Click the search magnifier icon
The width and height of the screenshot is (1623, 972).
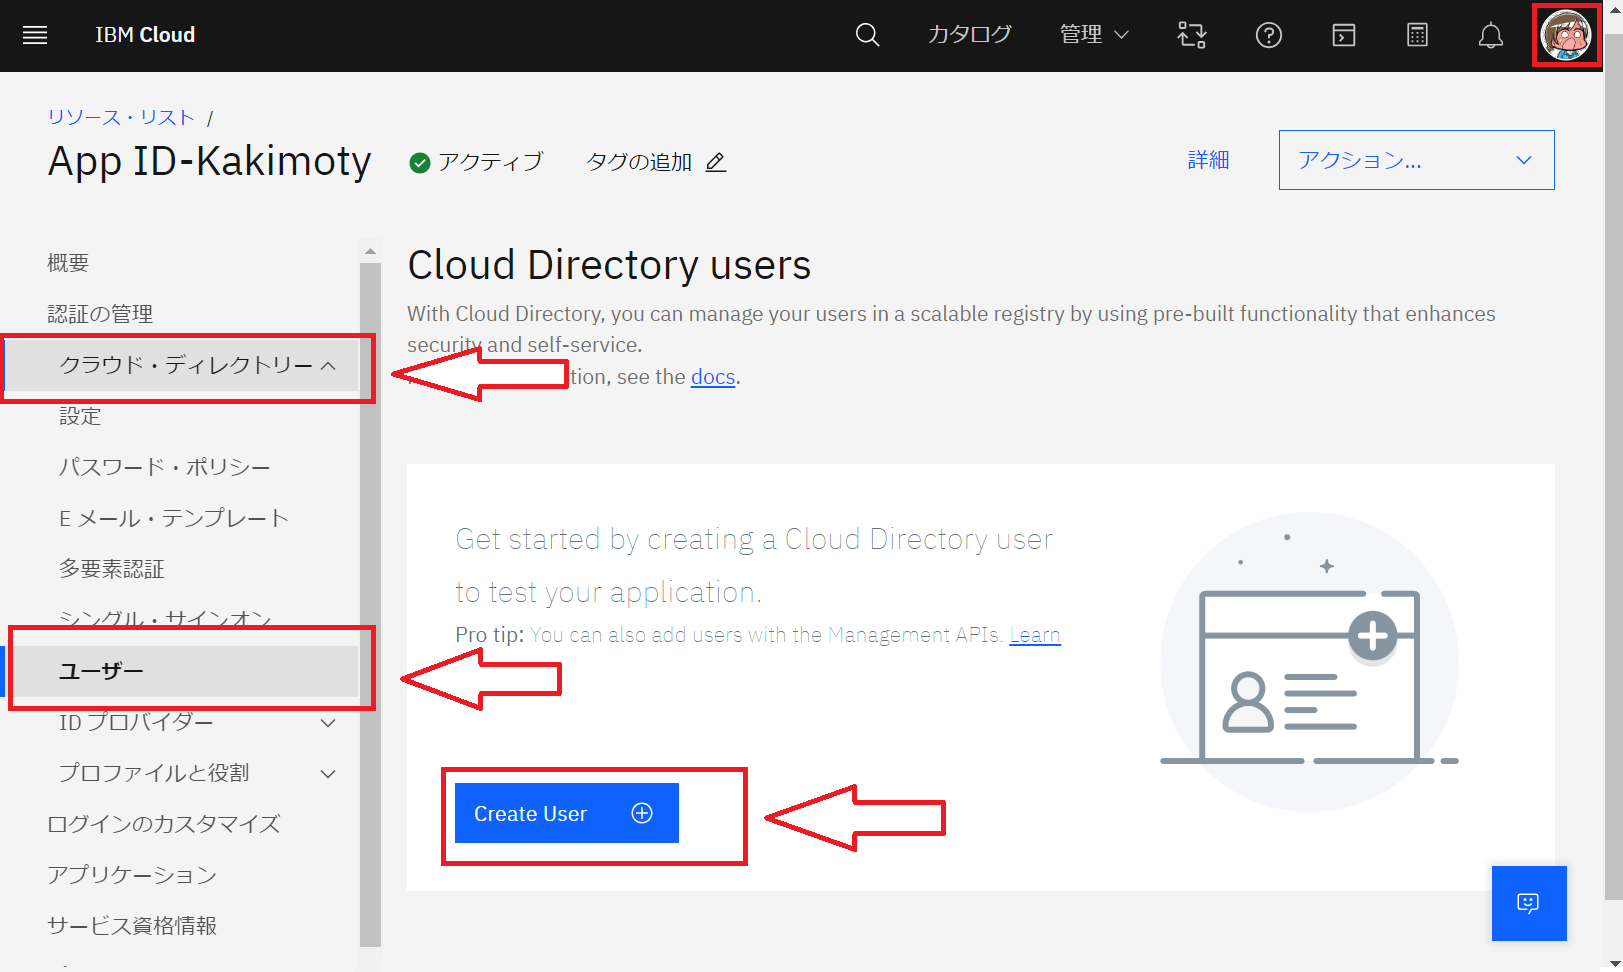tap(867, 35)
